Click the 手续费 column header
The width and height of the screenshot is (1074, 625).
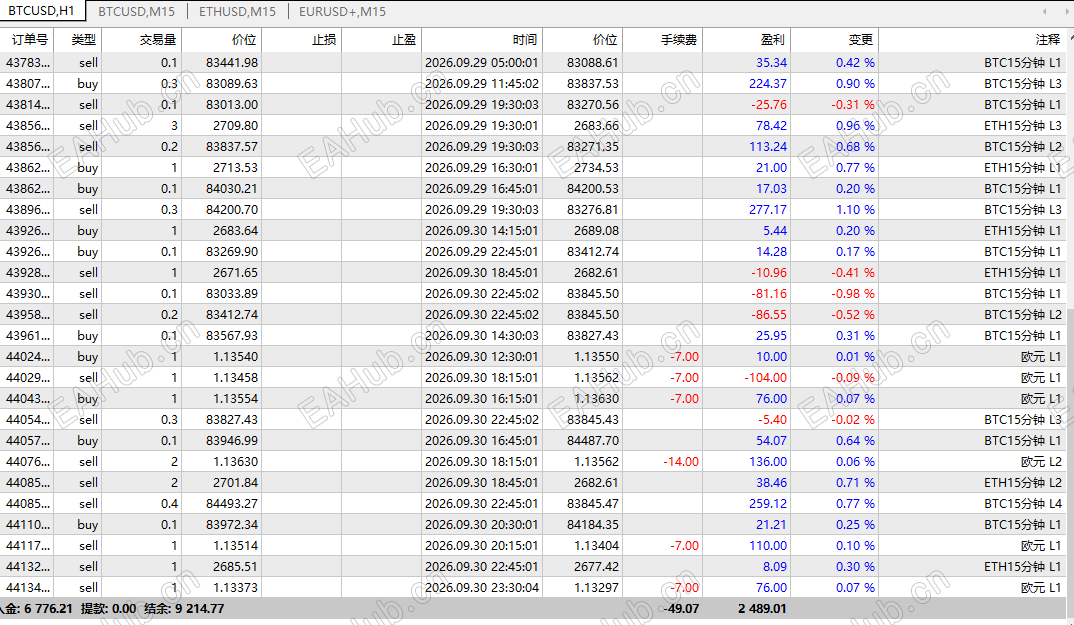[x=663, y=40]
